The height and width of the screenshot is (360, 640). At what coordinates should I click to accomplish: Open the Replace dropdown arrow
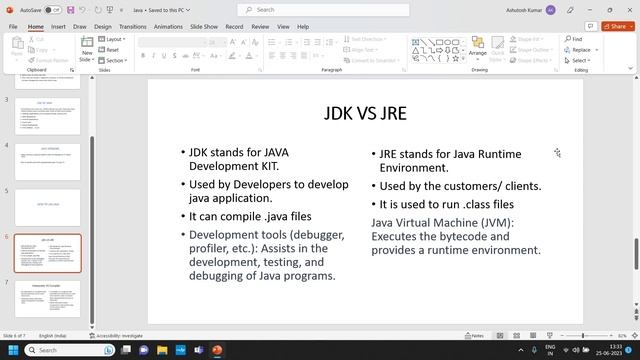tap(597, 50)
